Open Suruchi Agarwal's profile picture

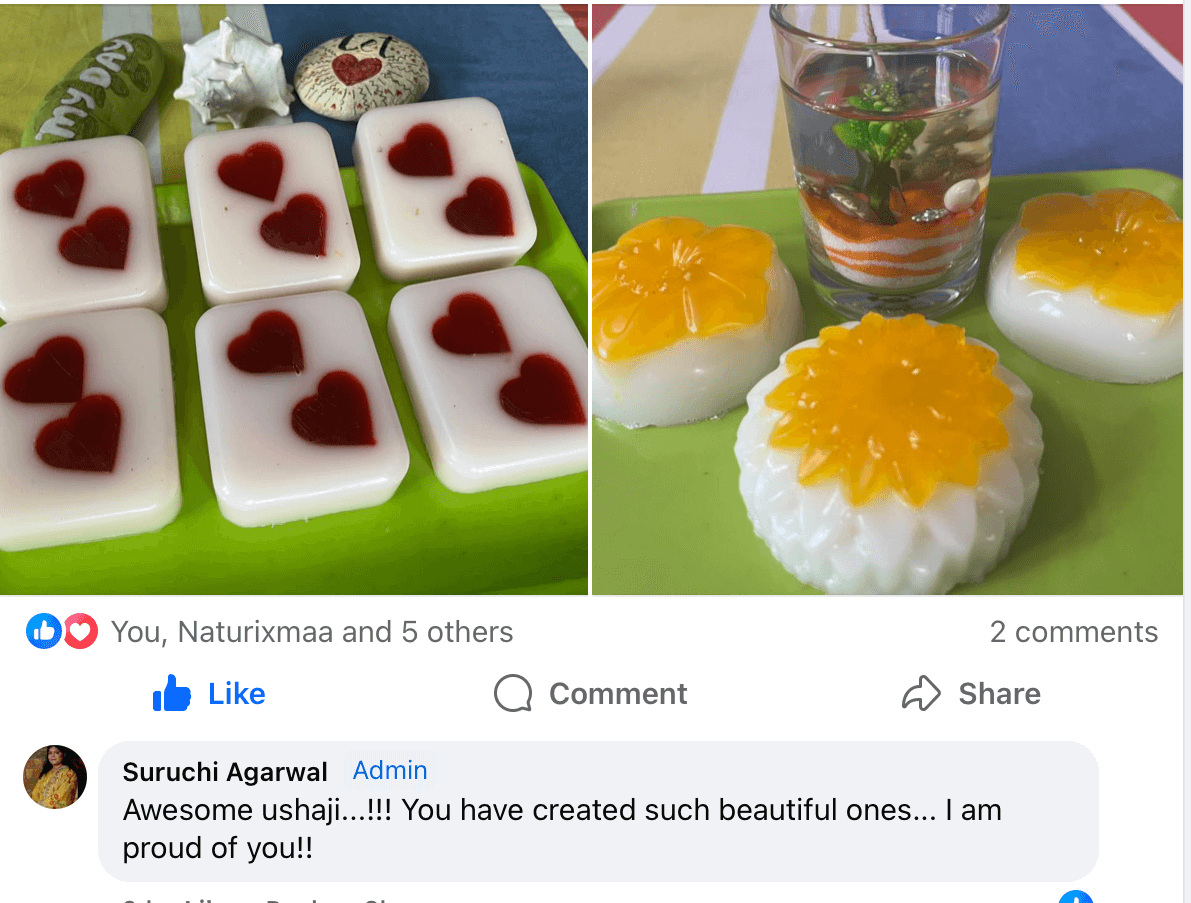(55, 776)
